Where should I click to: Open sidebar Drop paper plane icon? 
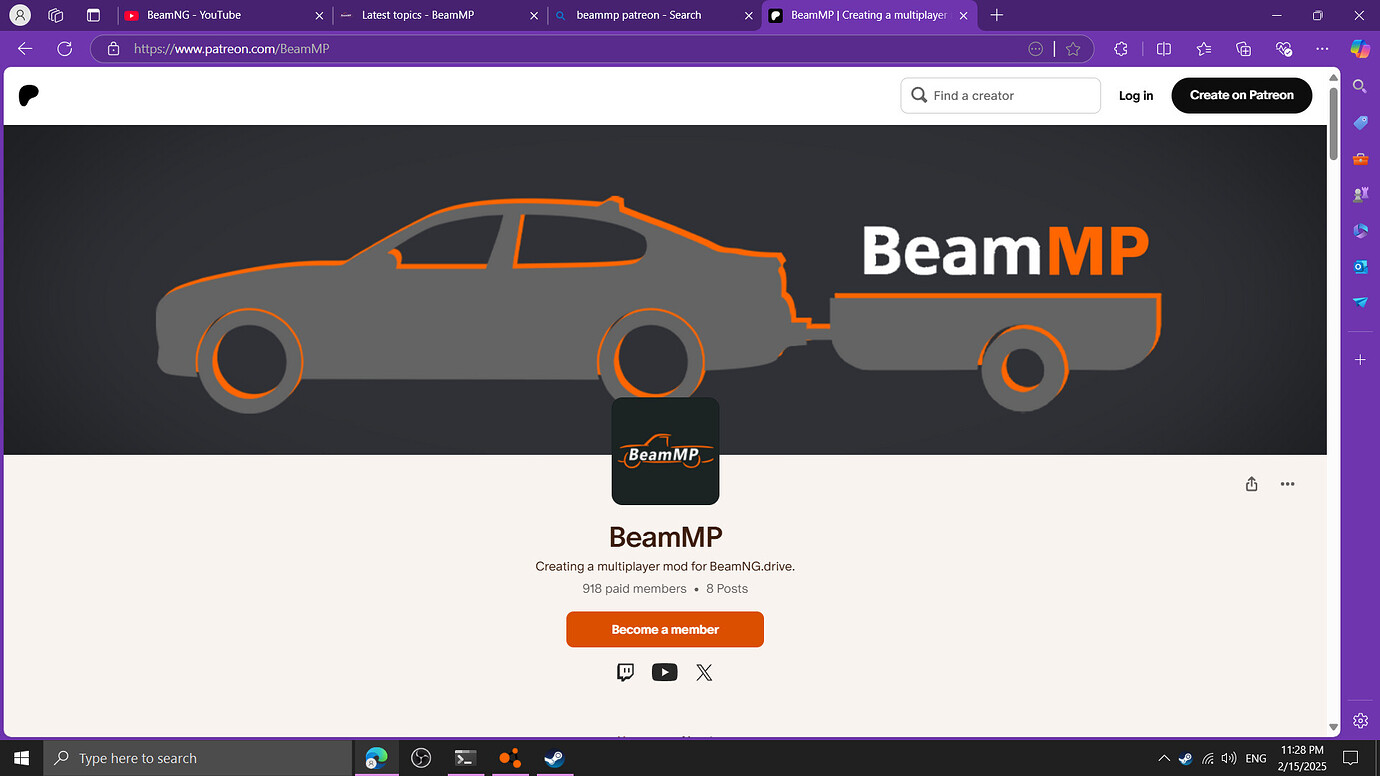1360,302
